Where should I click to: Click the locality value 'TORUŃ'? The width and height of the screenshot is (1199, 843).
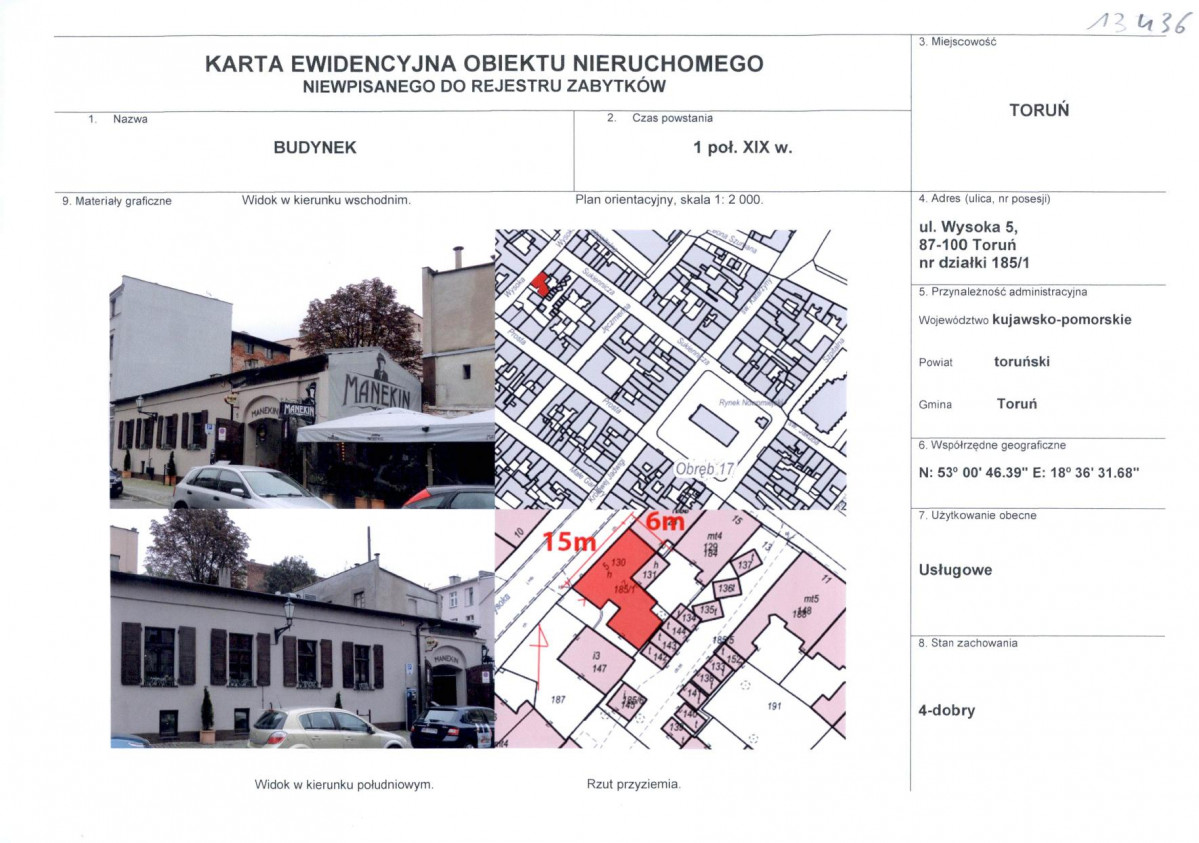point(1039,110)
